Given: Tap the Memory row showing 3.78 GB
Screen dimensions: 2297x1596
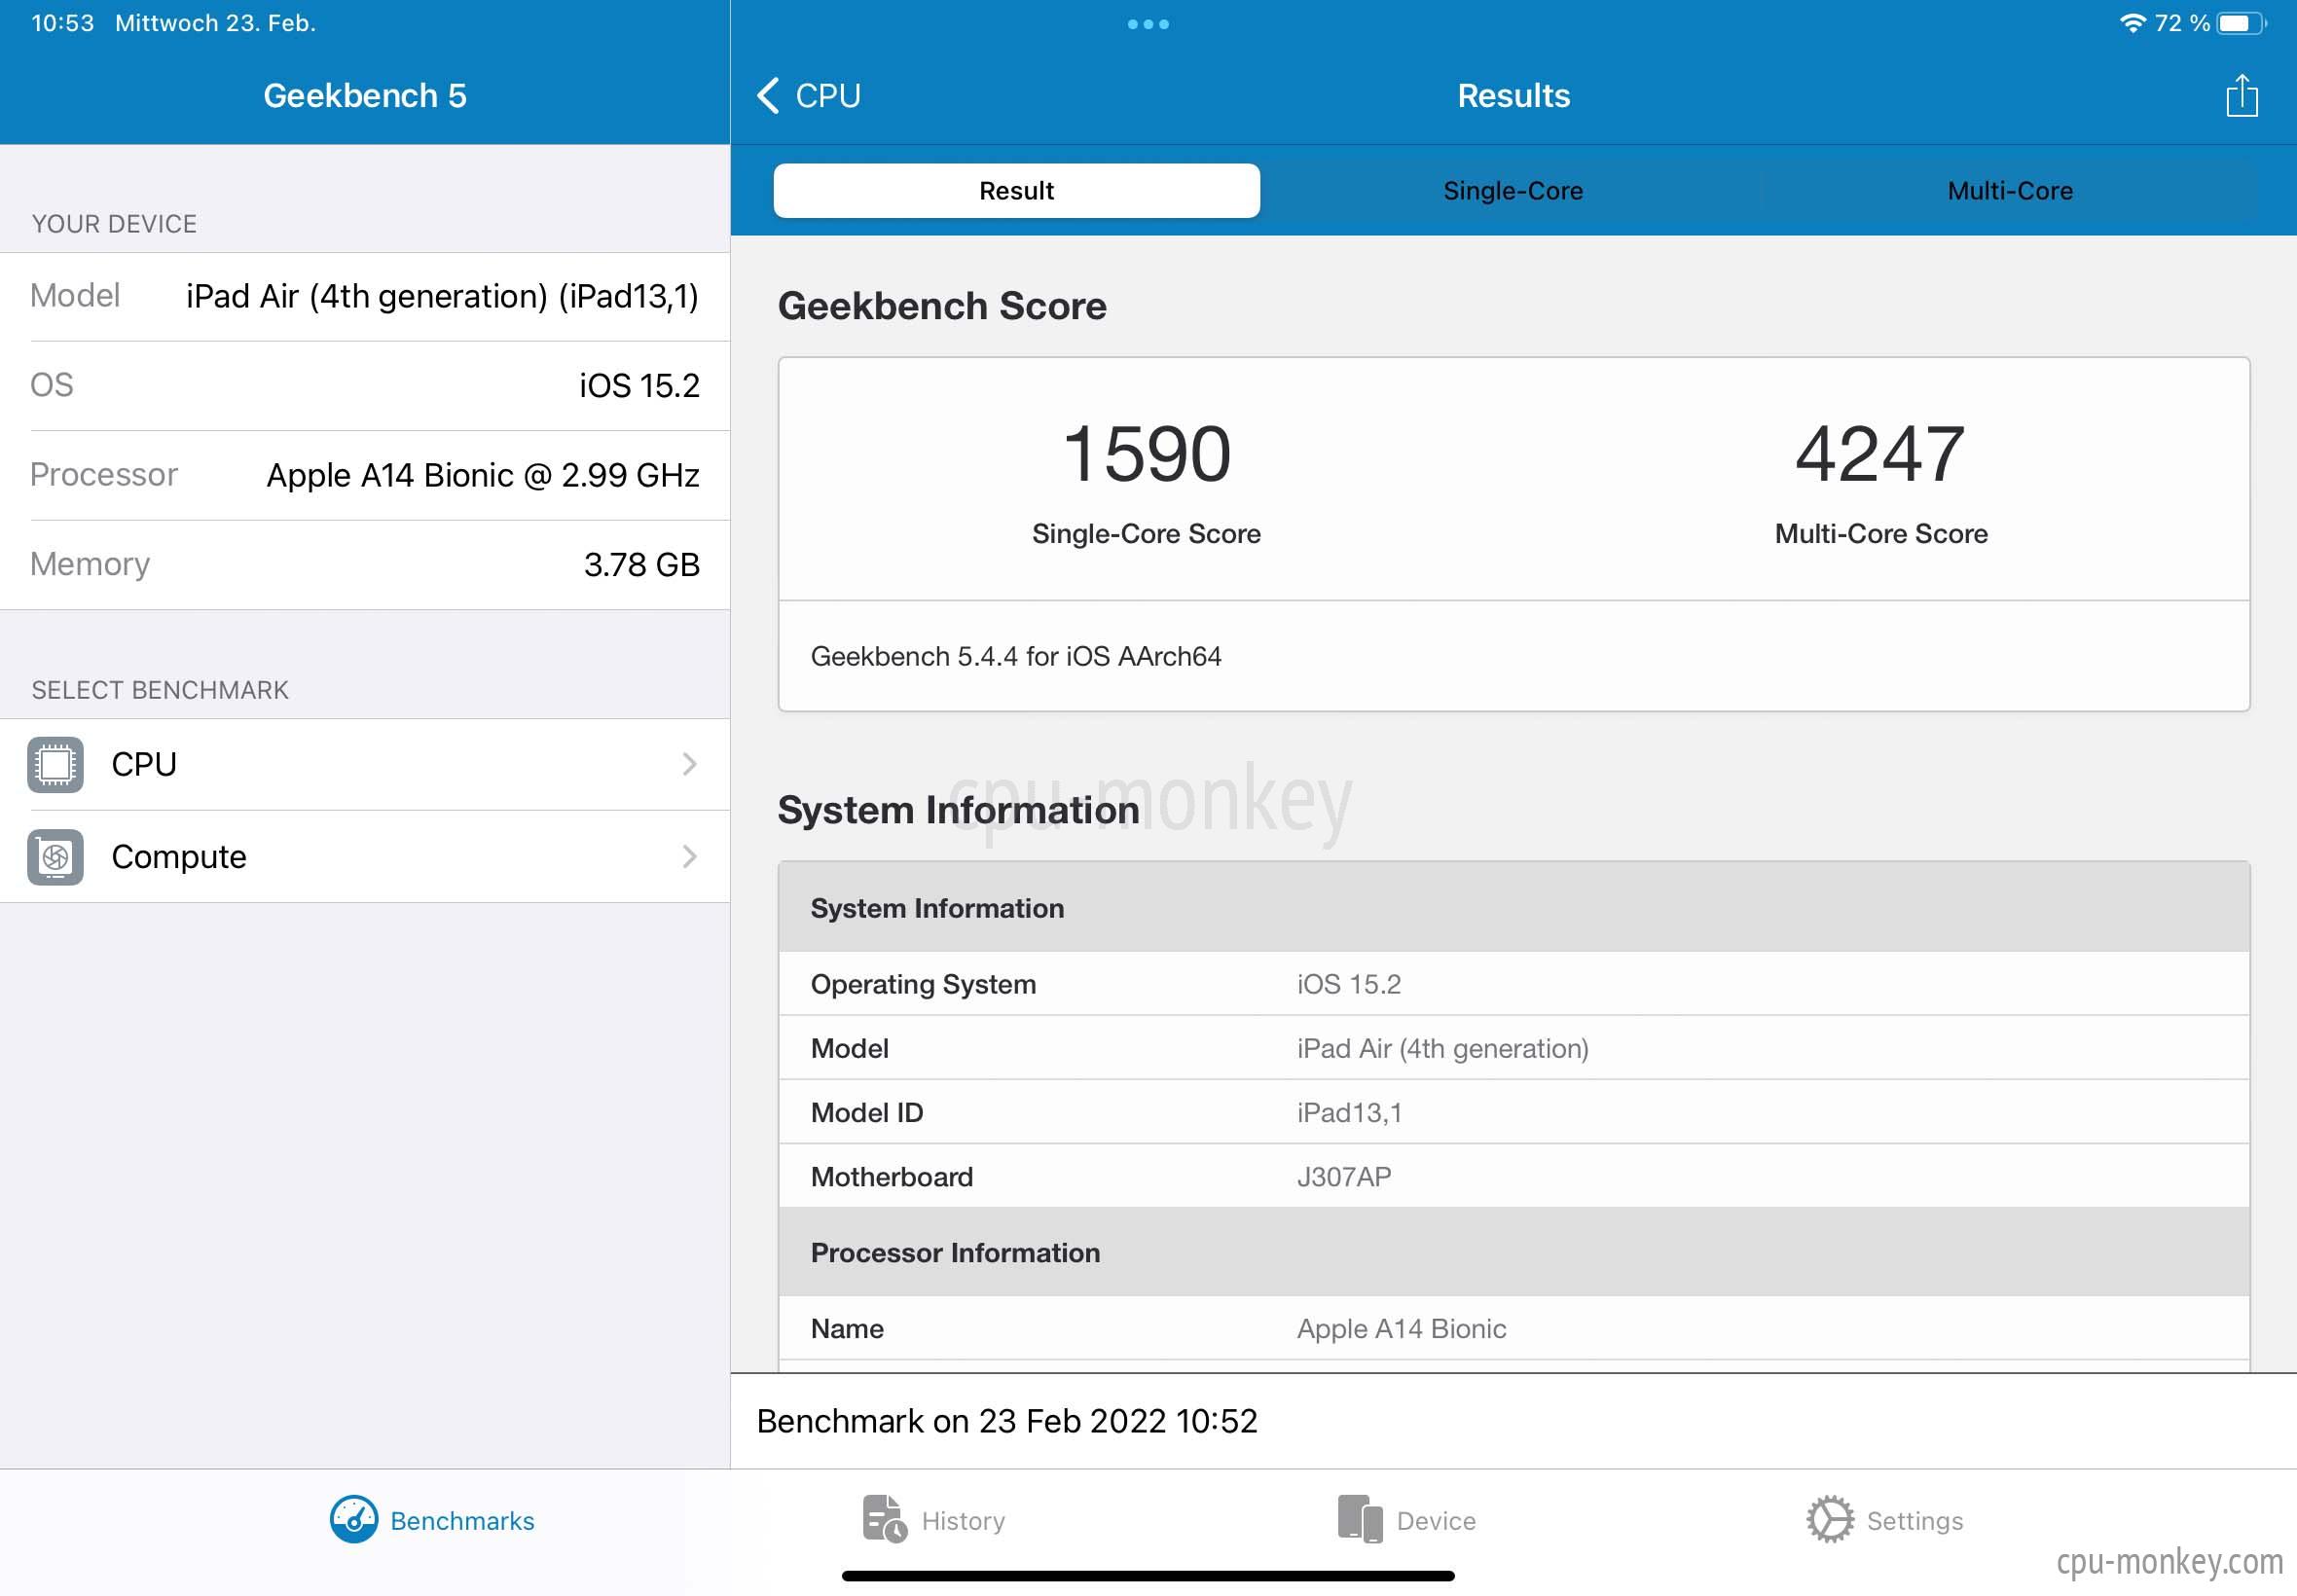Looking at the screenshot, I should click(365, 565).
